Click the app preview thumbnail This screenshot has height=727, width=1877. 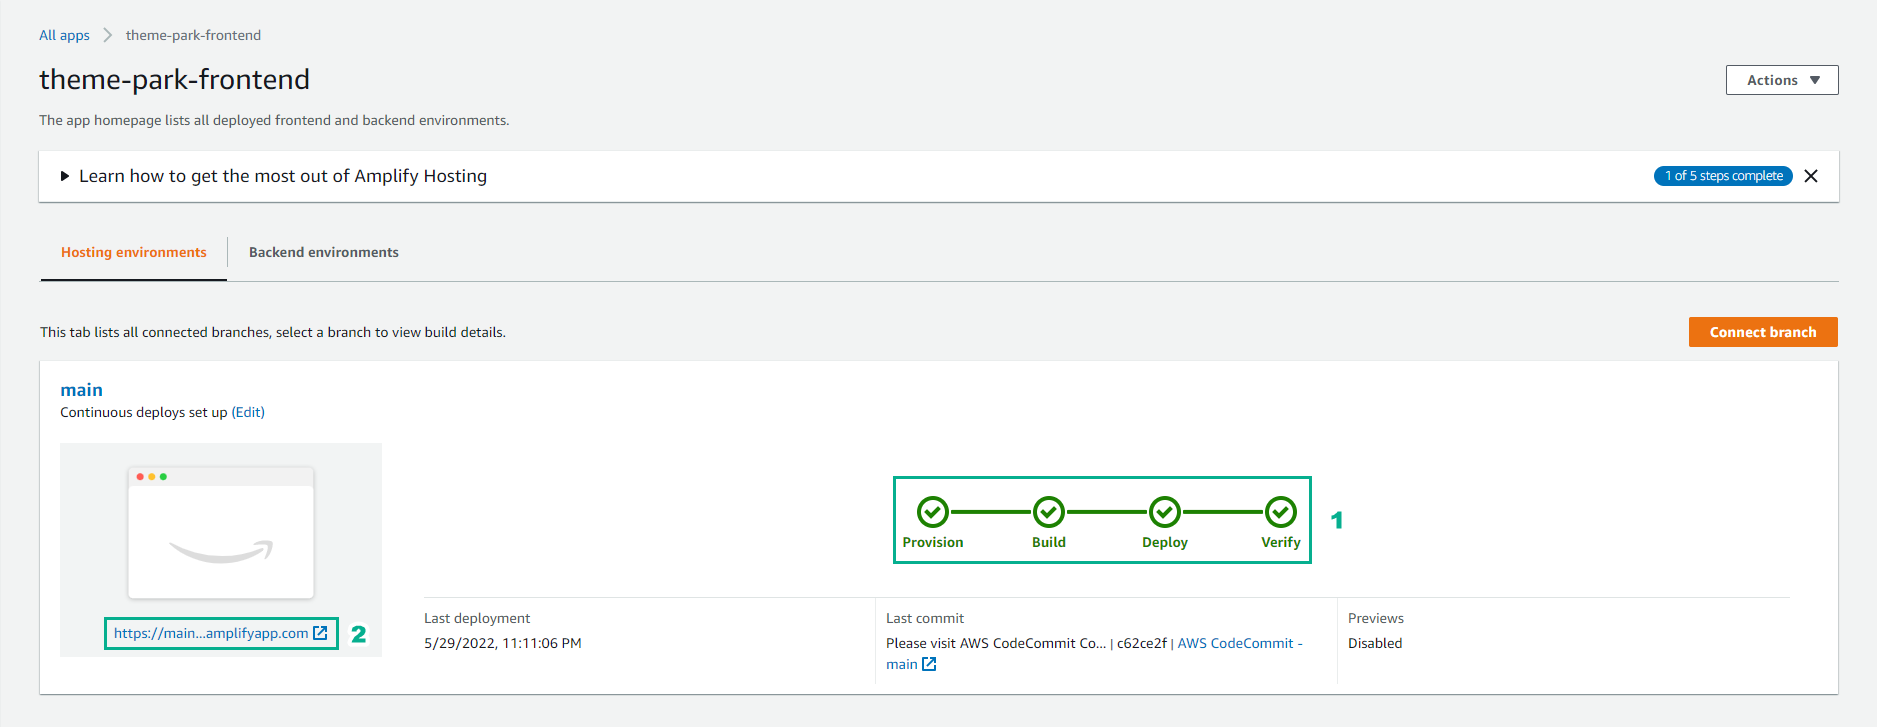tap(221, 532)
